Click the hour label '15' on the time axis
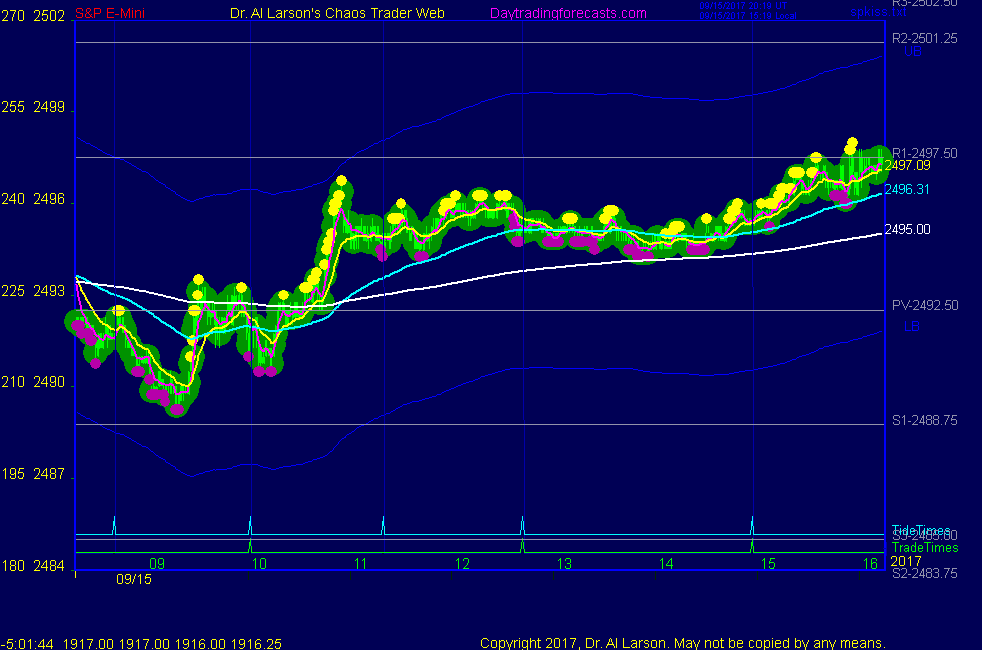The image size is (982, 650). tap(768, 564)
